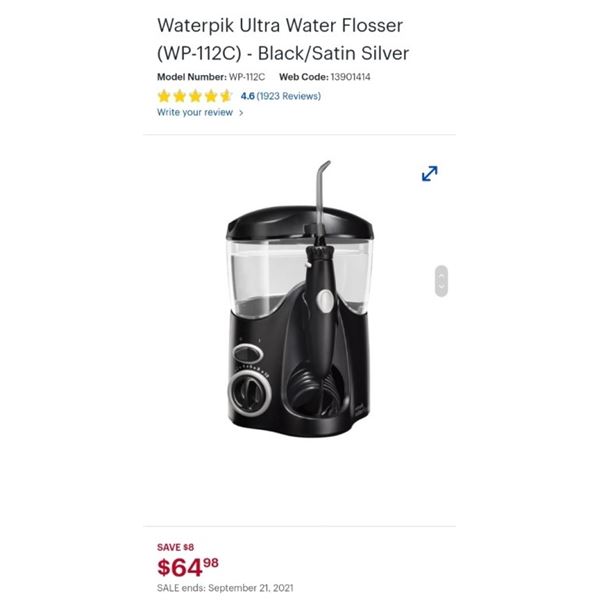Expand the product image to fullscreen
The height and width of the screenshot is (600, 600).
point(429,173)
